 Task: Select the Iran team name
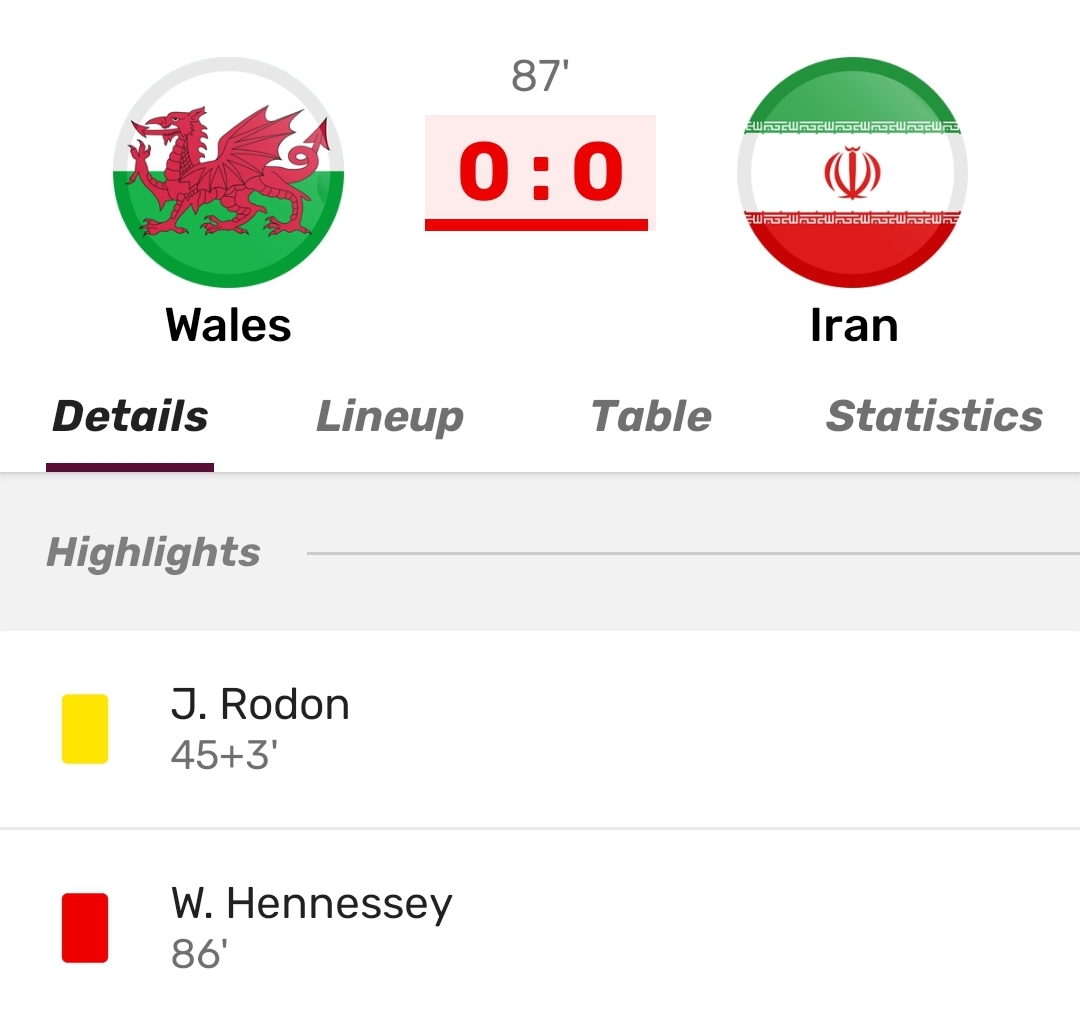point(853,325)
